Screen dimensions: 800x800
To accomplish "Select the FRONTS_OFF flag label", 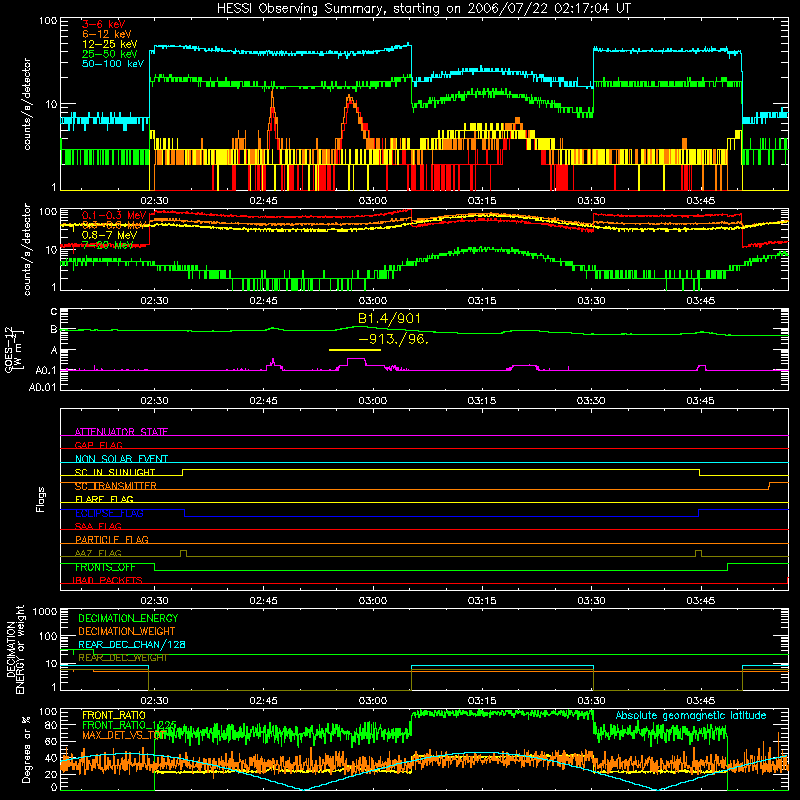I will pyautogui.click(x=105, y=567).
